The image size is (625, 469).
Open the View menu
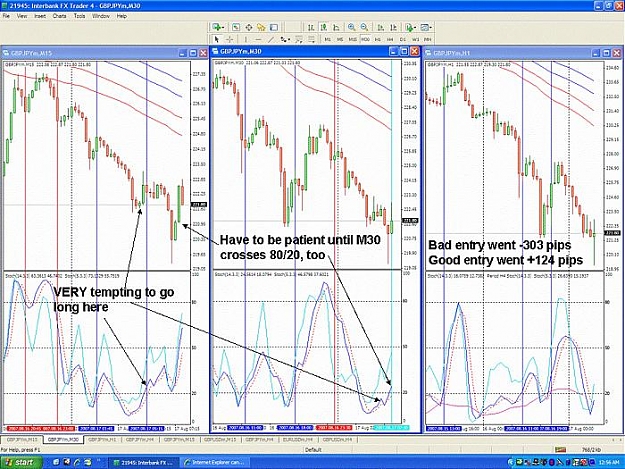point(22,16)
